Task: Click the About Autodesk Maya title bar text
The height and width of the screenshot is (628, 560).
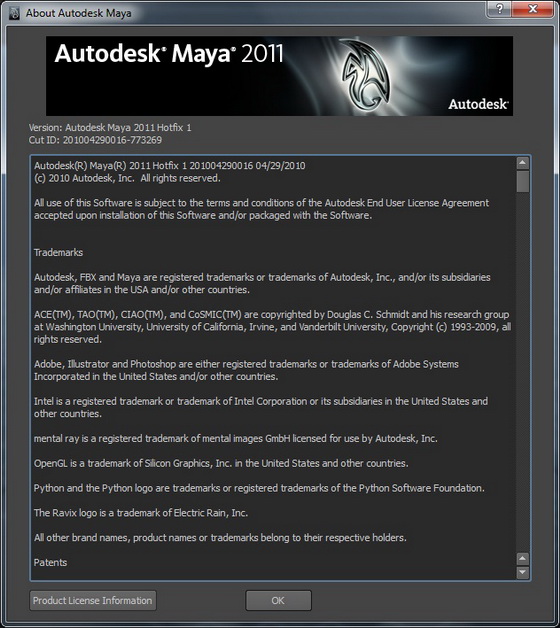Action: [79, 13]
